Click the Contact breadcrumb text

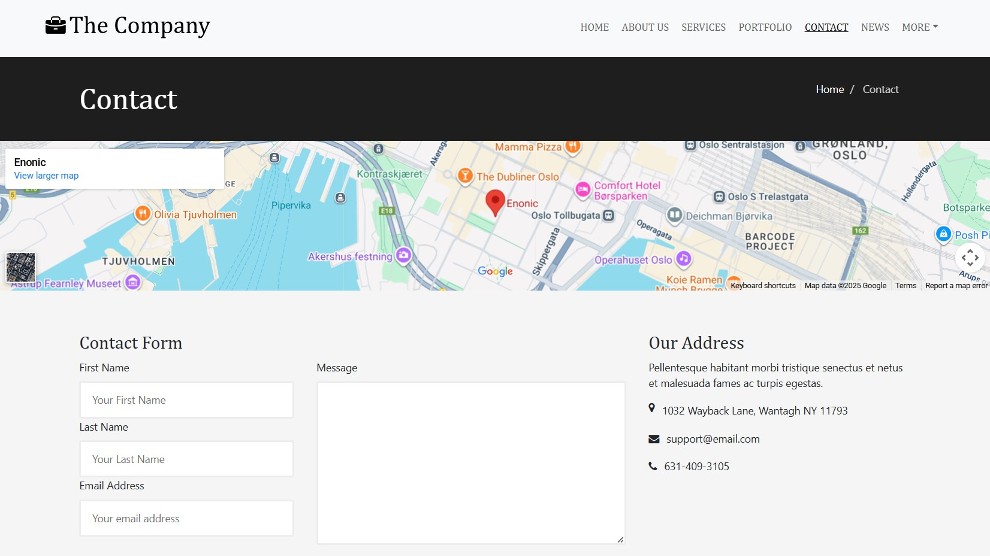click(x=880, y=89)
